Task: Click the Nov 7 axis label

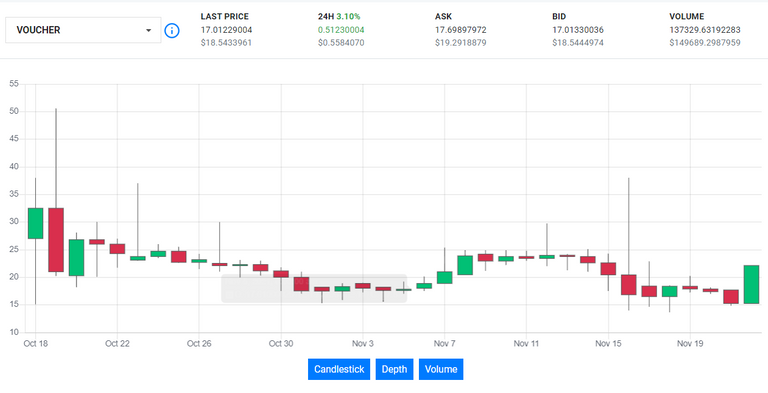Action: coord(445,344)
